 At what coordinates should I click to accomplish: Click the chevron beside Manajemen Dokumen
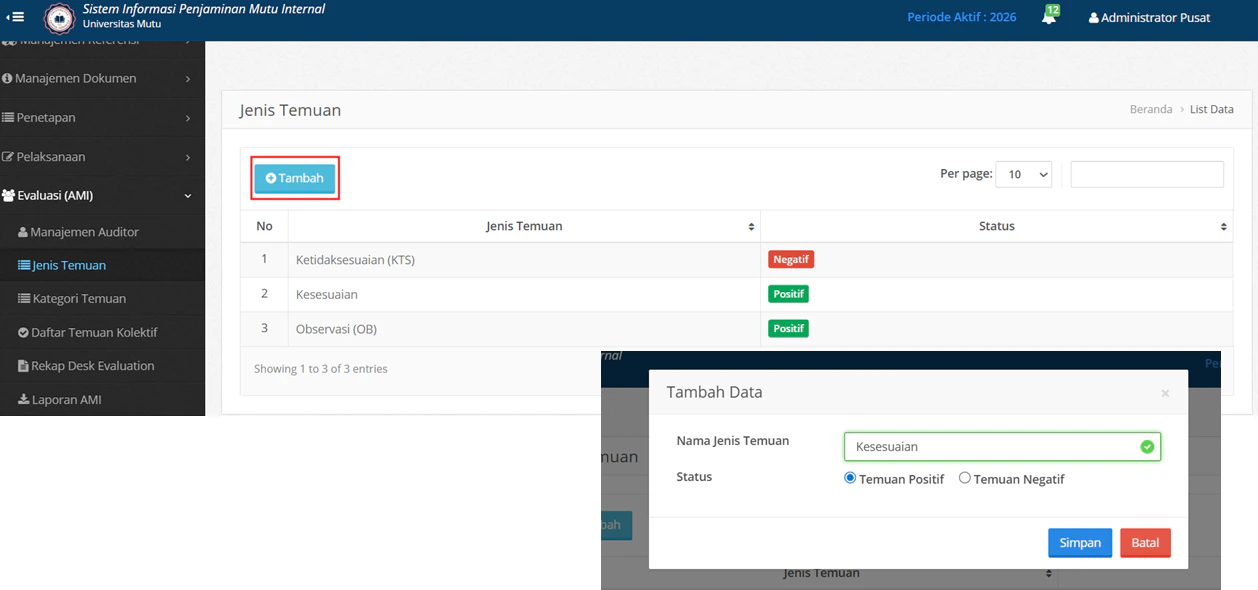188,79
